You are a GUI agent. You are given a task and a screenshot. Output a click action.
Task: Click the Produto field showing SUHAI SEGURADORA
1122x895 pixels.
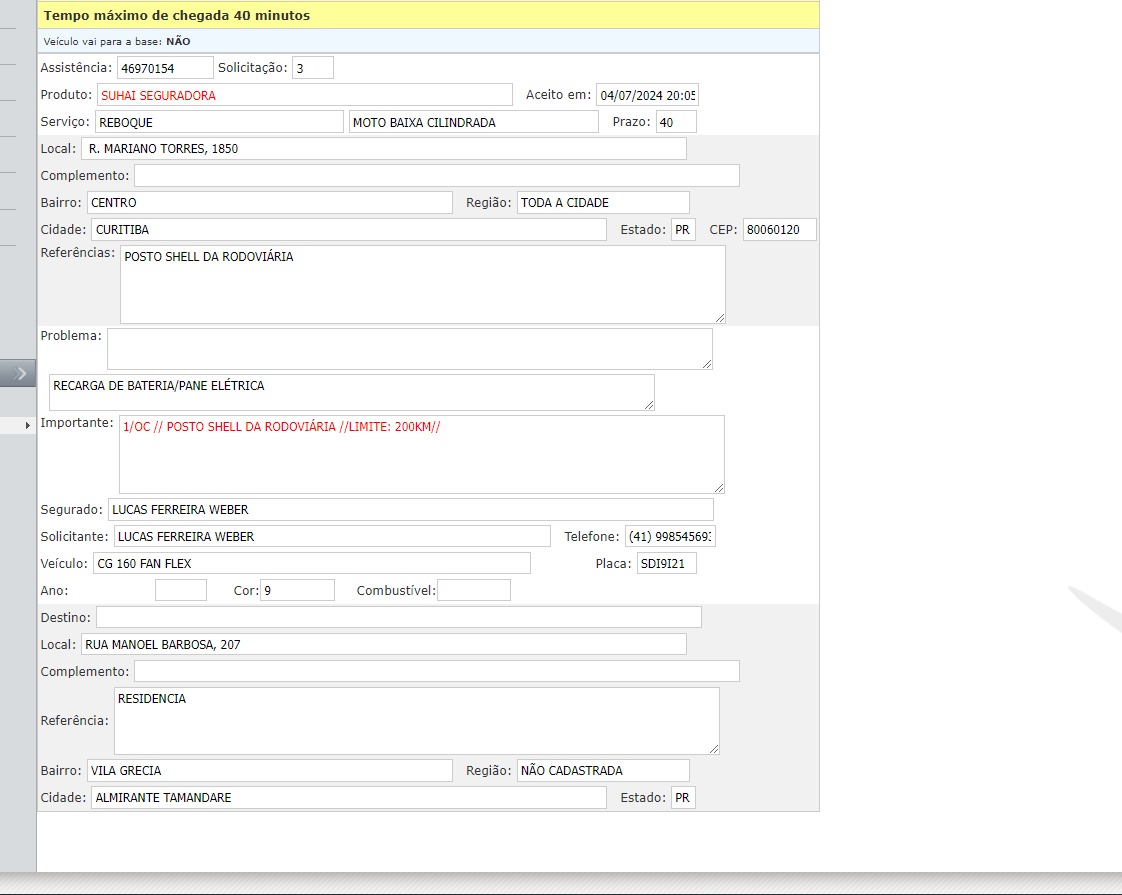pos(305,95)
